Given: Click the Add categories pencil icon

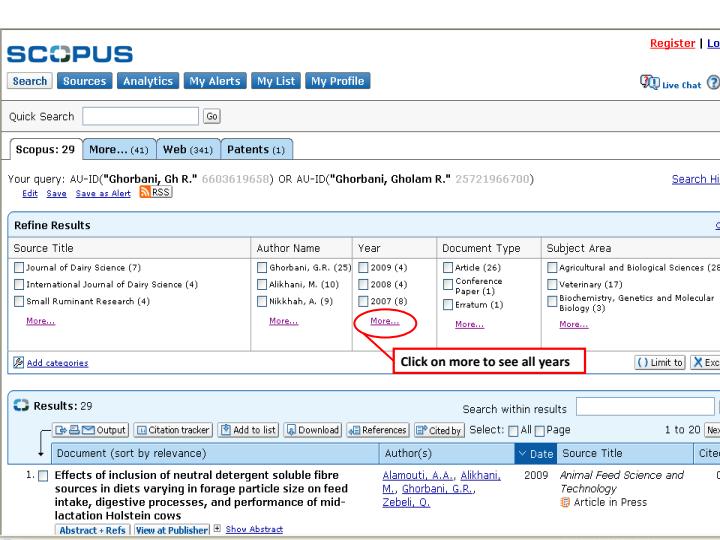Looking at the screenshot, I should (x=18, y=362).
